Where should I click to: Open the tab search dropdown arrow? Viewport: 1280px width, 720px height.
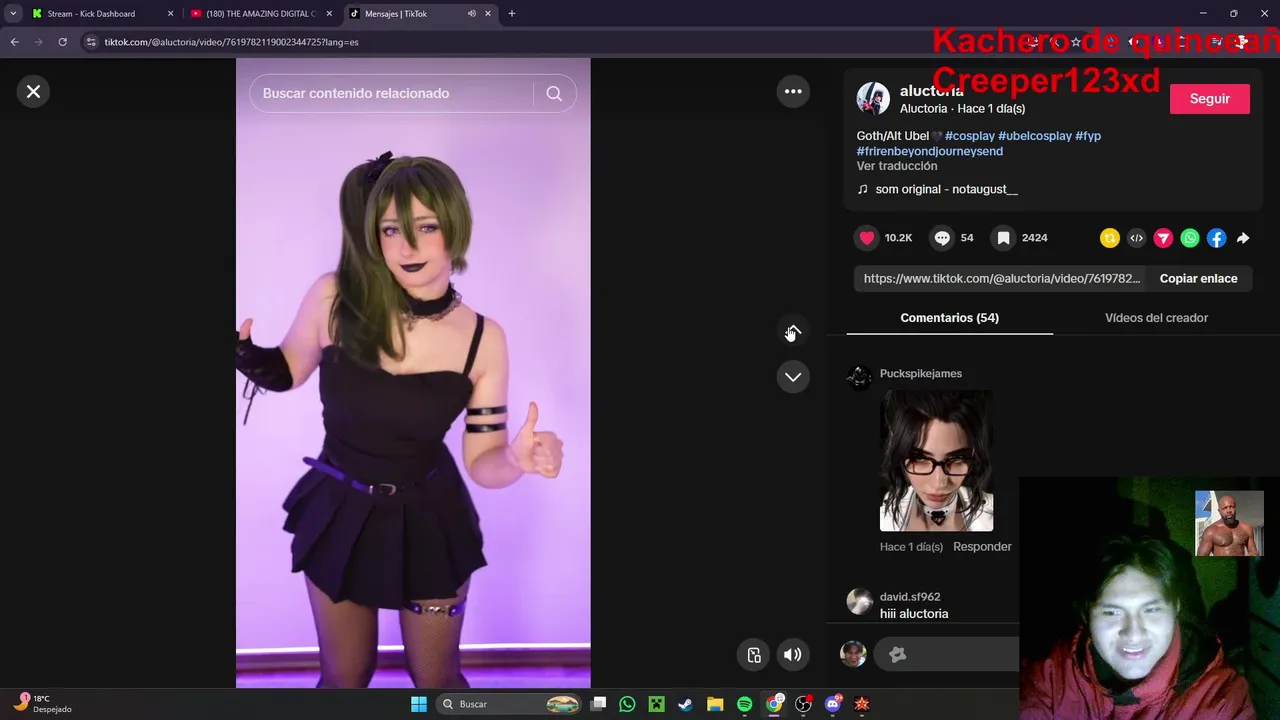(x=13, y=14)
